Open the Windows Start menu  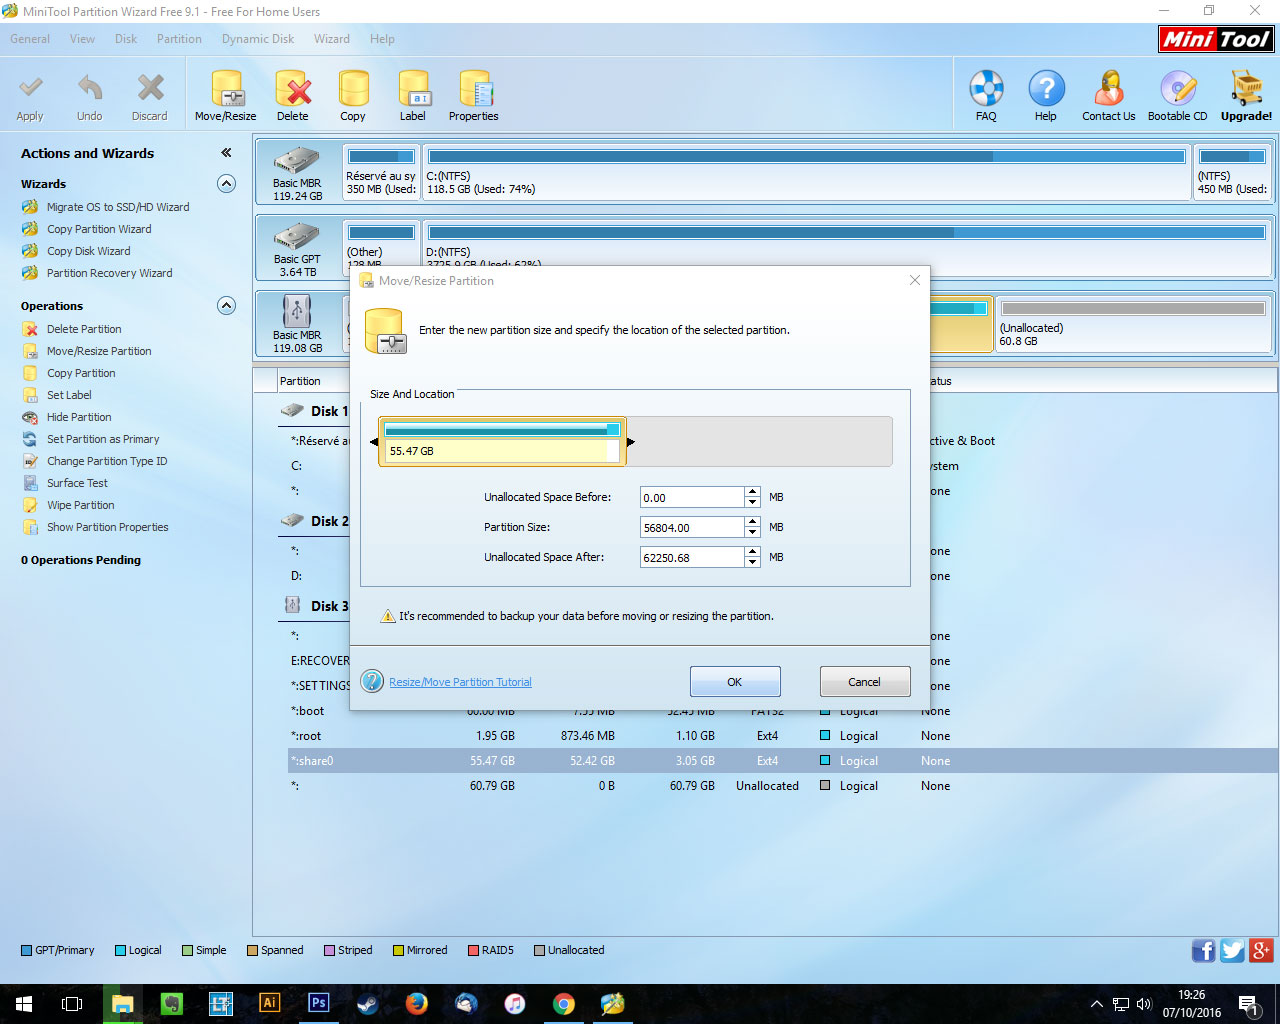24,1003
